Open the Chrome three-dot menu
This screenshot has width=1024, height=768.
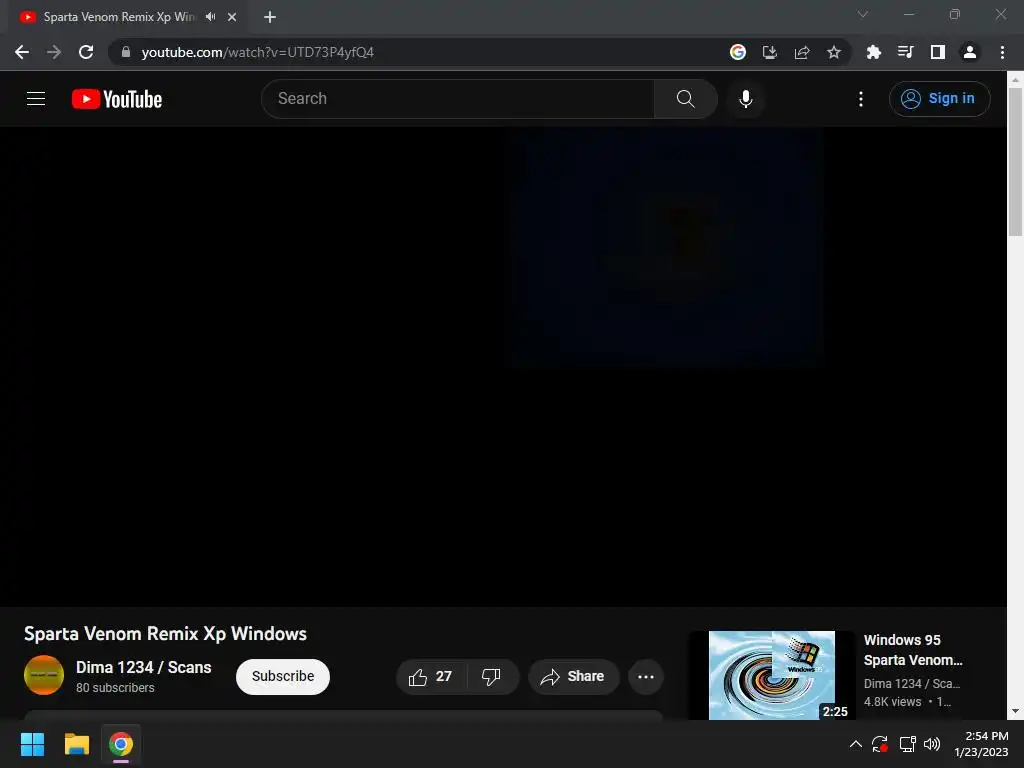click(1002, 52)
